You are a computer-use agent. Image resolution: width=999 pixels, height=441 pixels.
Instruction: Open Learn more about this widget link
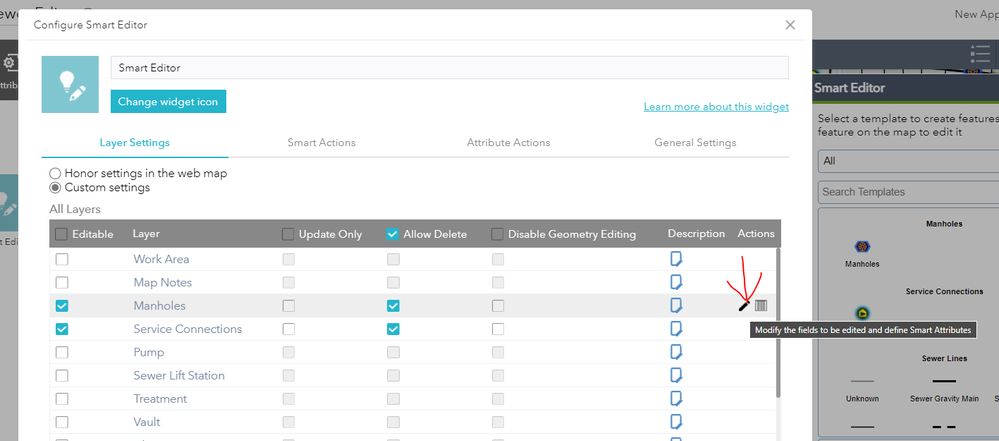pyautogui.click(x=715, y=107)
